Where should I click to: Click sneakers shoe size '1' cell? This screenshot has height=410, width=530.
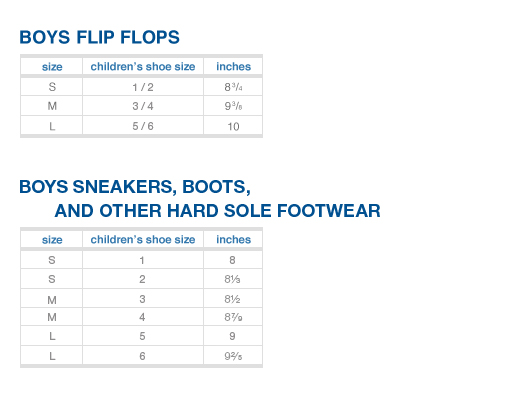(x=142, y=260)
